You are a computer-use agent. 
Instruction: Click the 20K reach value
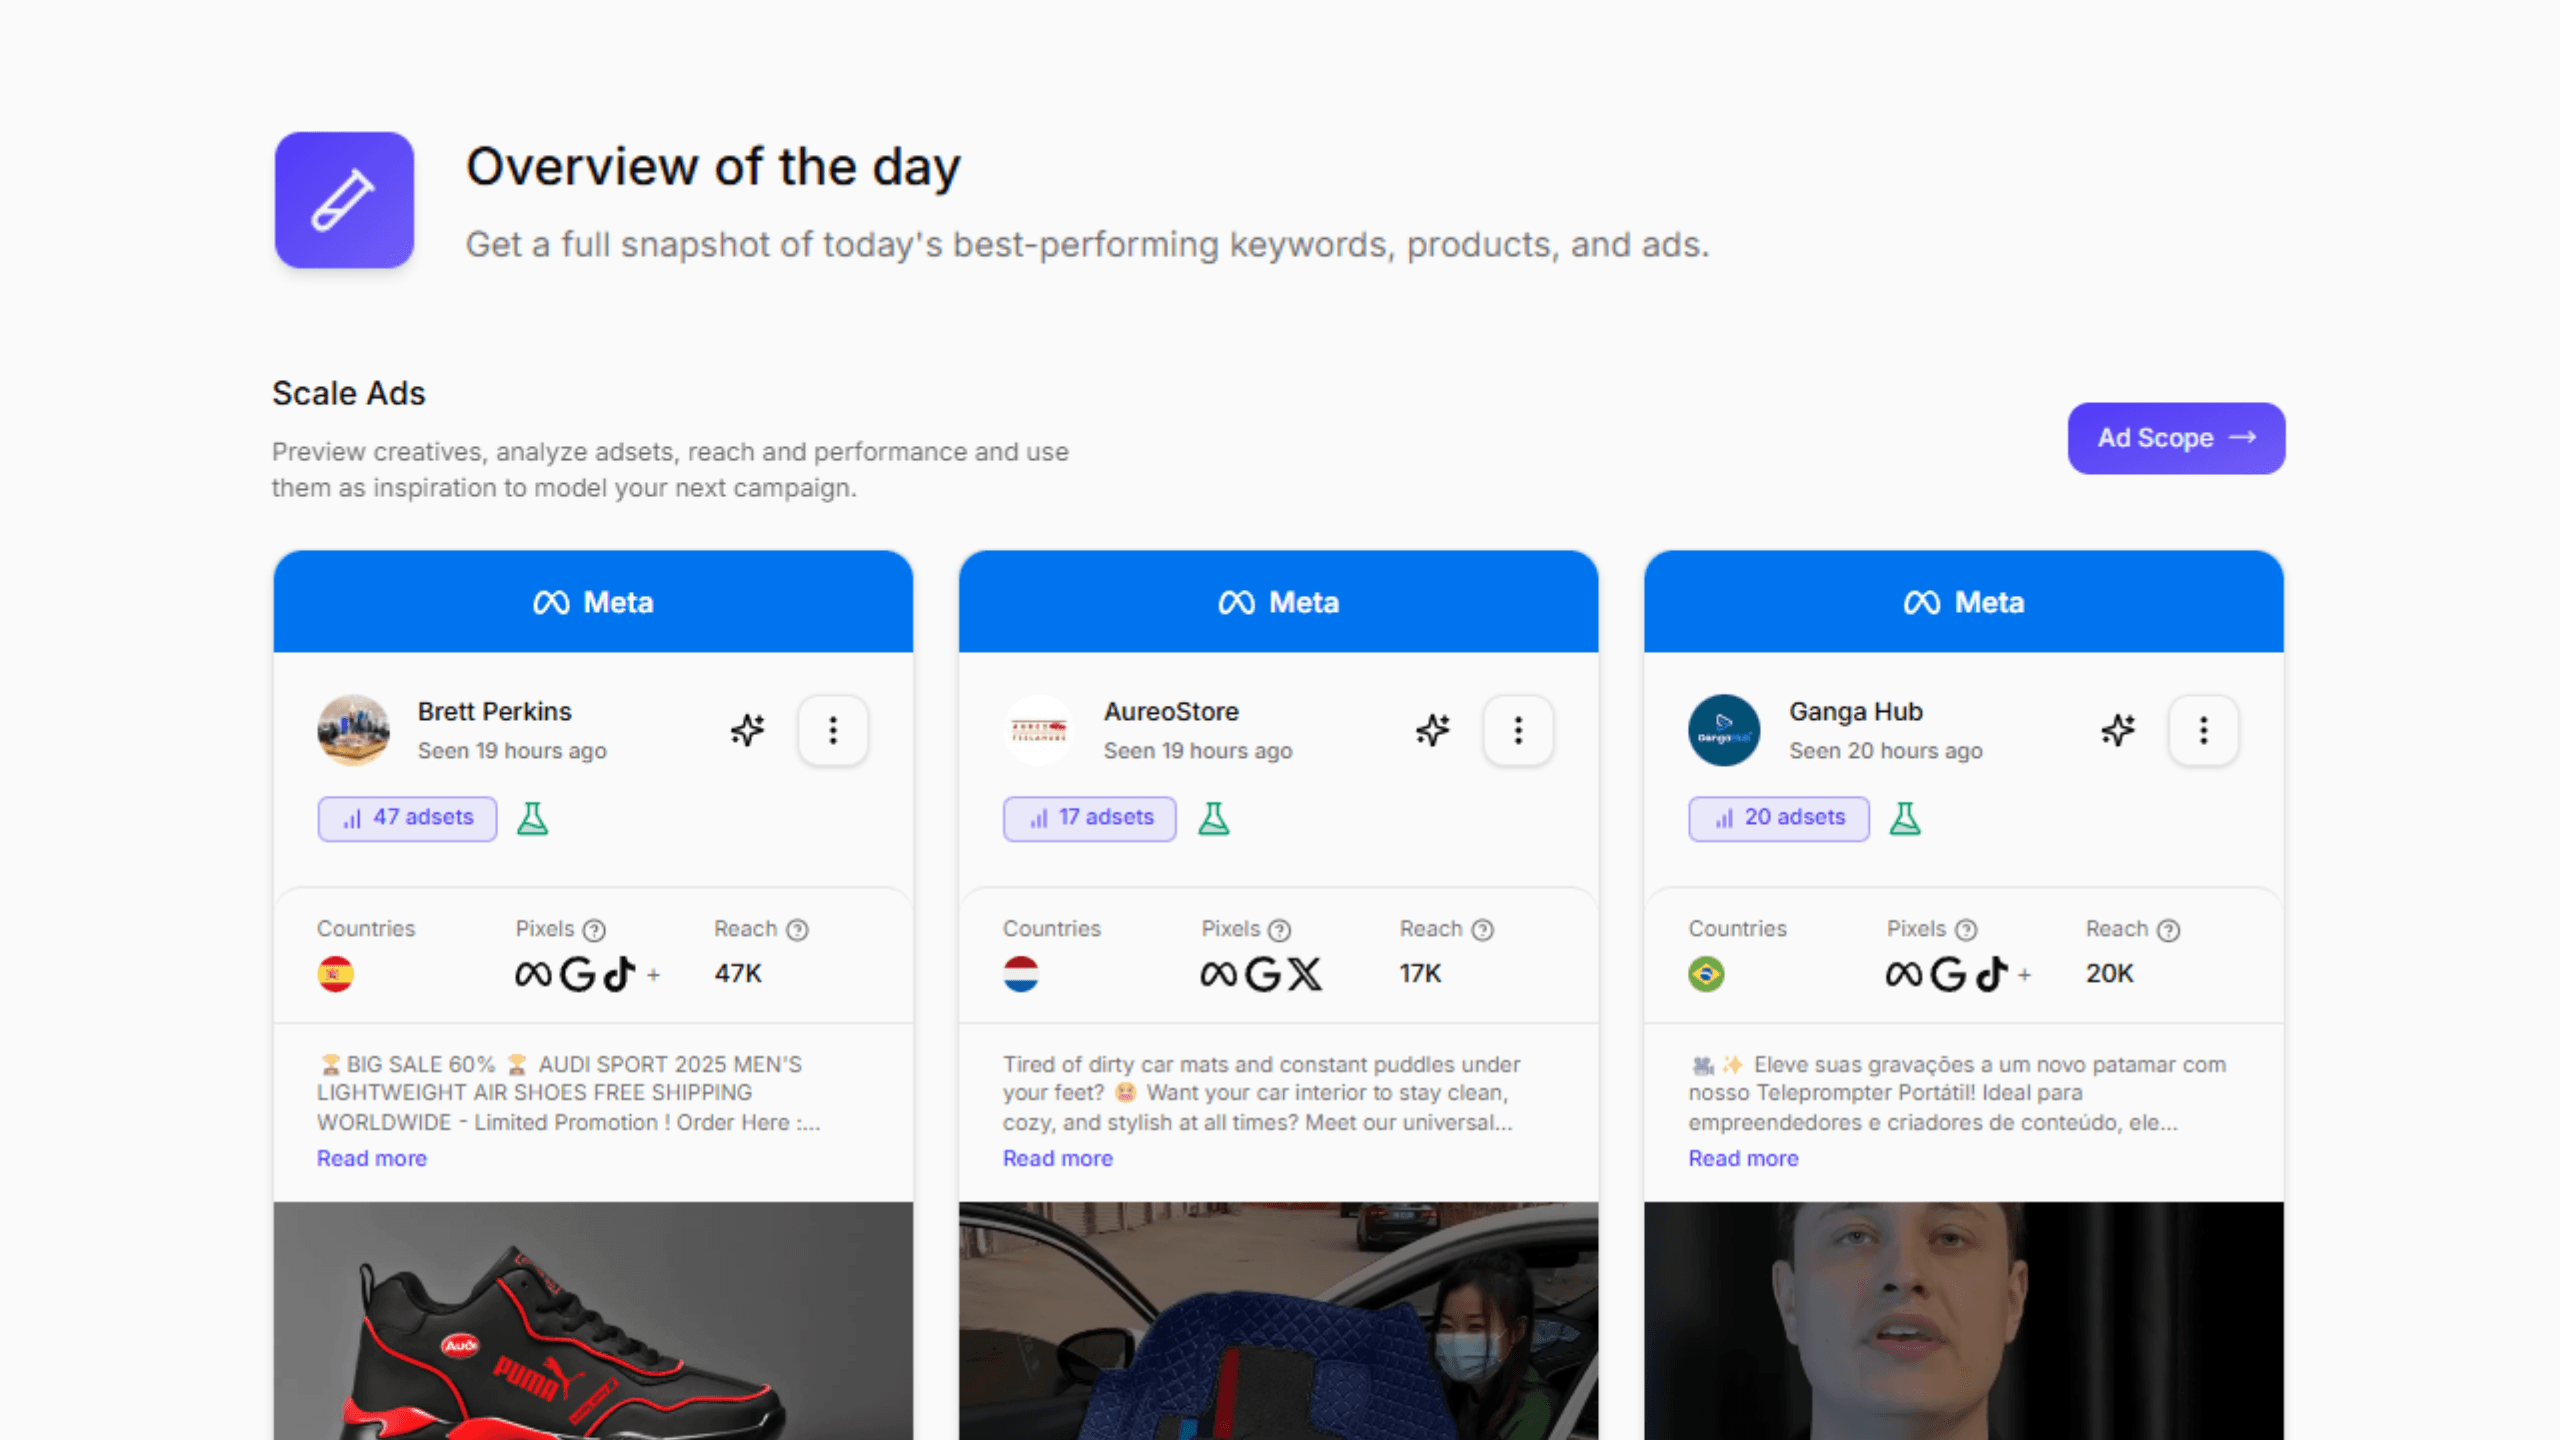click(x=2110, y=974)
